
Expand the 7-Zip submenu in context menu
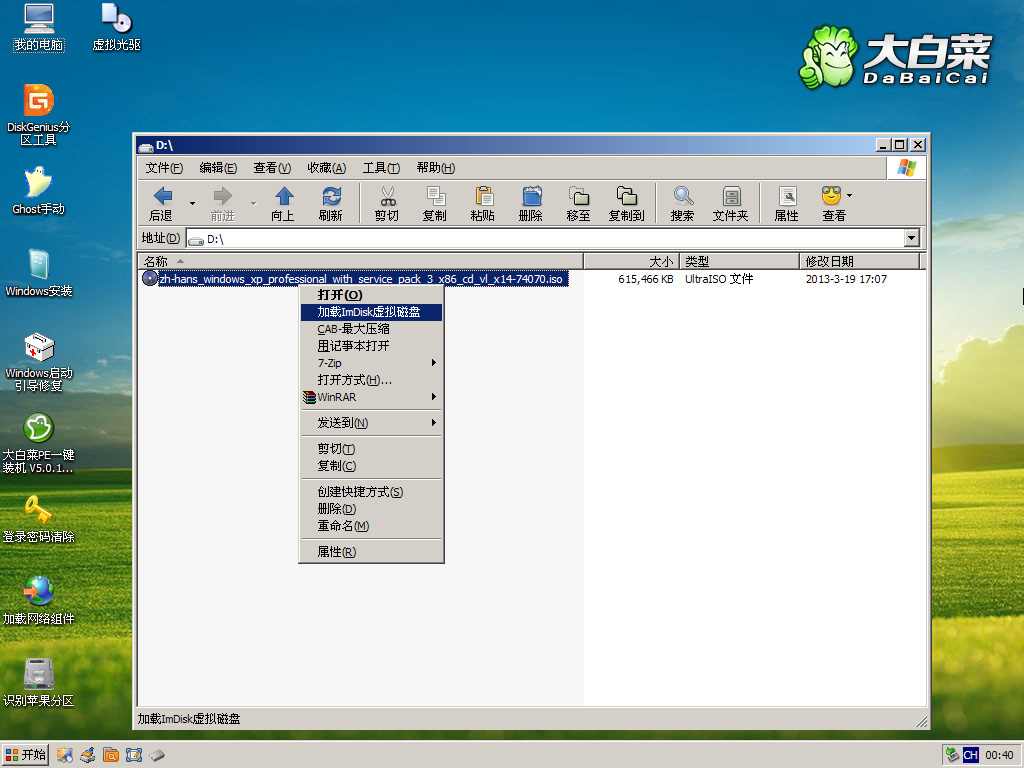[372, 363]
